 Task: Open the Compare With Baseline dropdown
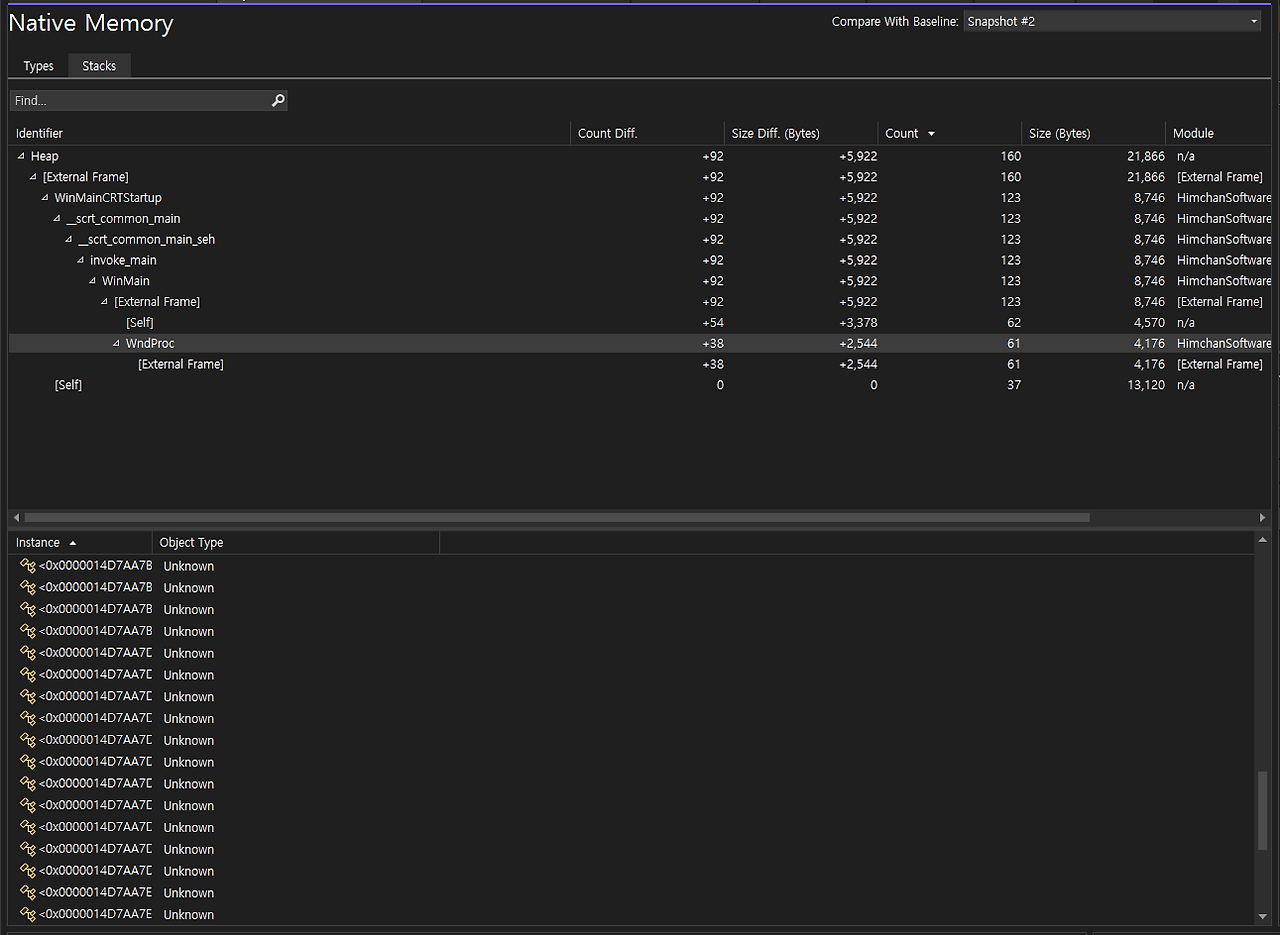point(1111,21)
